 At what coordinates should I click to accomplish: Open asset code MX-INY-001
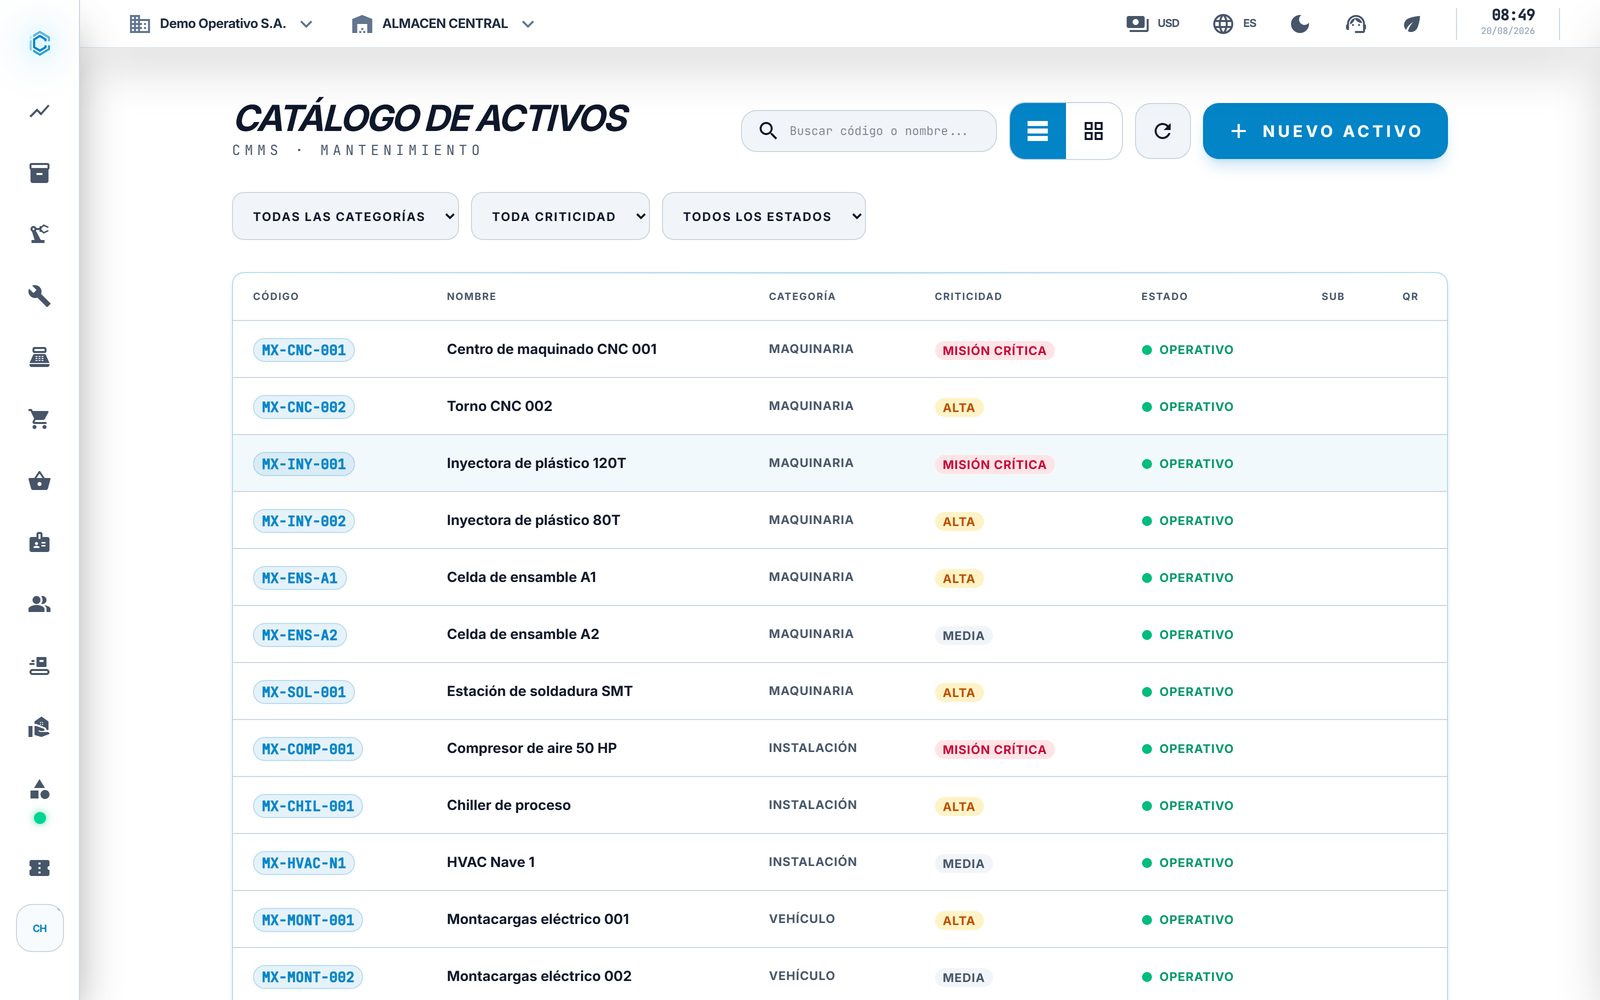tap(304, 464)
